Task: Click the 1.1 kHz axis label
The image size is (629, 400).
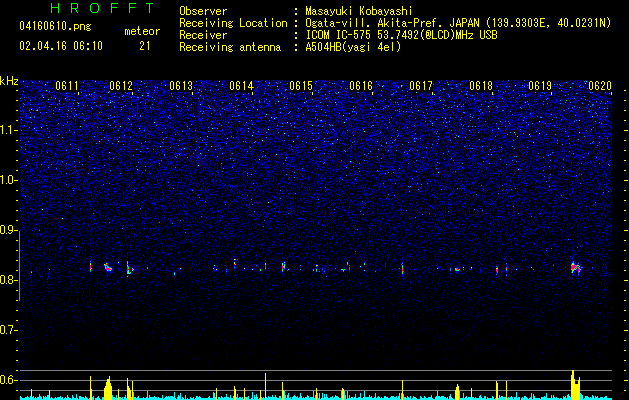Action: click(8, 130)
